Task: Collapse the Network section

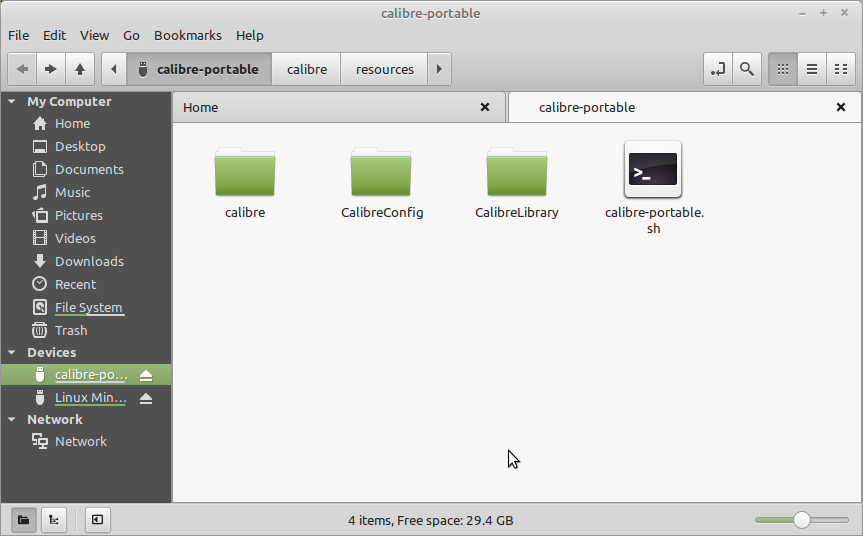Action: pyautogui.click(x=12, y=419)
